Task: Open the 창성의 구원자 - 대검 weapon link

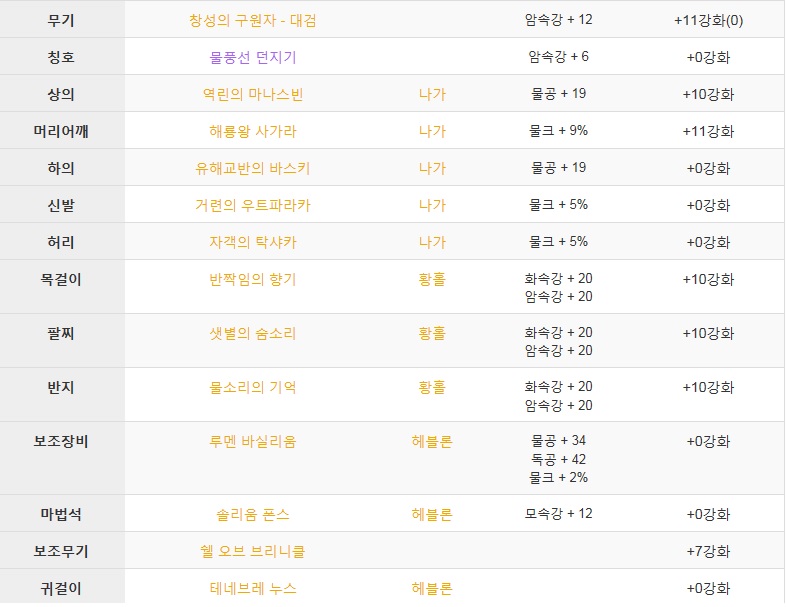Action: tap(252, 21)
